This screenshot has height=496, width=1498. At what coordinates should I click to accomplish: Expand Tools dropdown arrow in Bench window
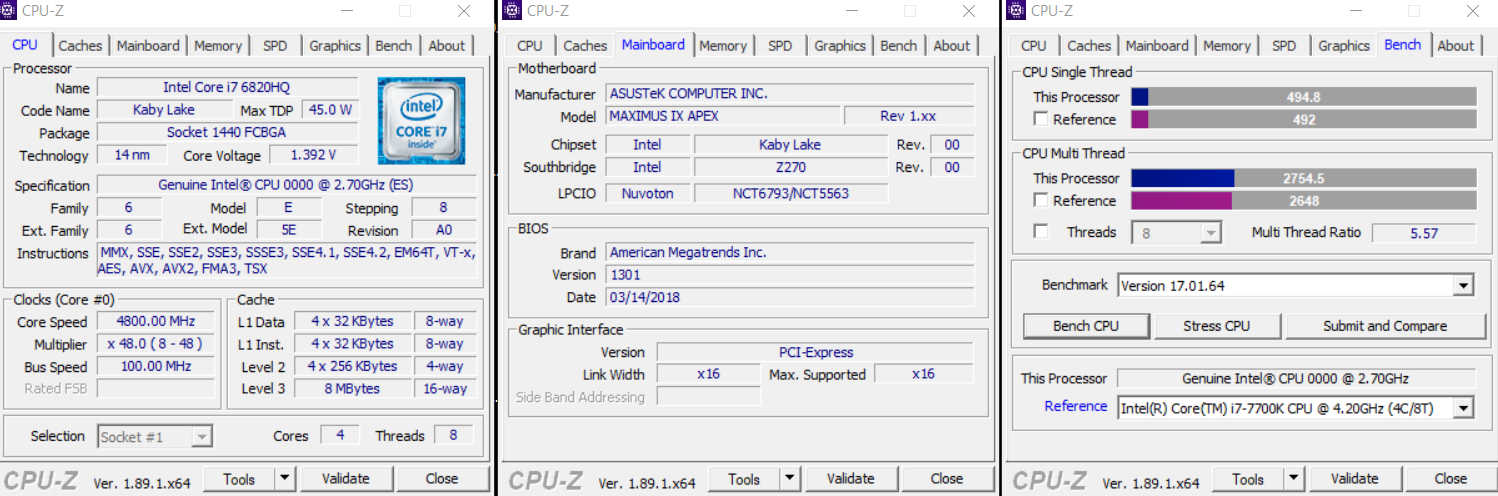[1294, 479]
